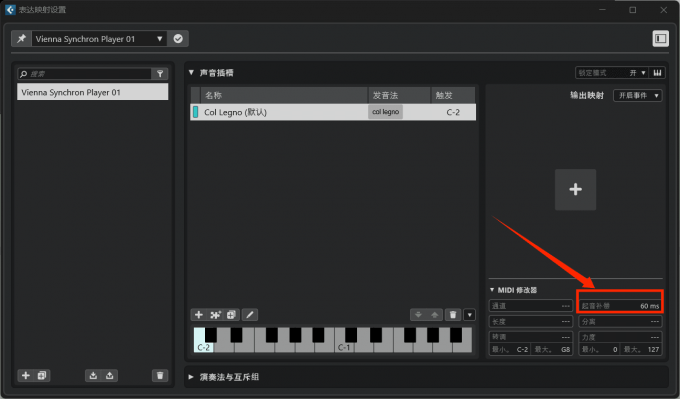
Task: Click the checkmark circle icon in the header
Action: (178, 39)
